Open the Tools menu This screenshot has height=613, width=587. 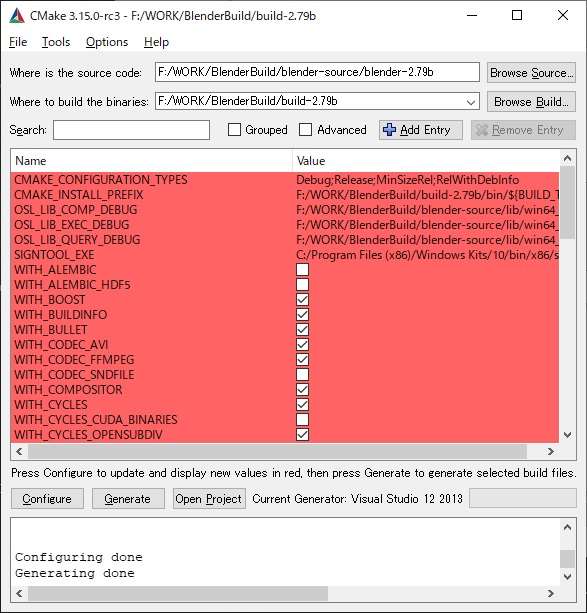coord(56,42)
